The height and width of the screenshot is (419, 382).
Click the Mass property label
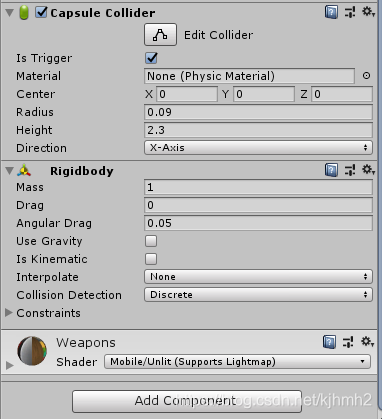tap(30, 187)
